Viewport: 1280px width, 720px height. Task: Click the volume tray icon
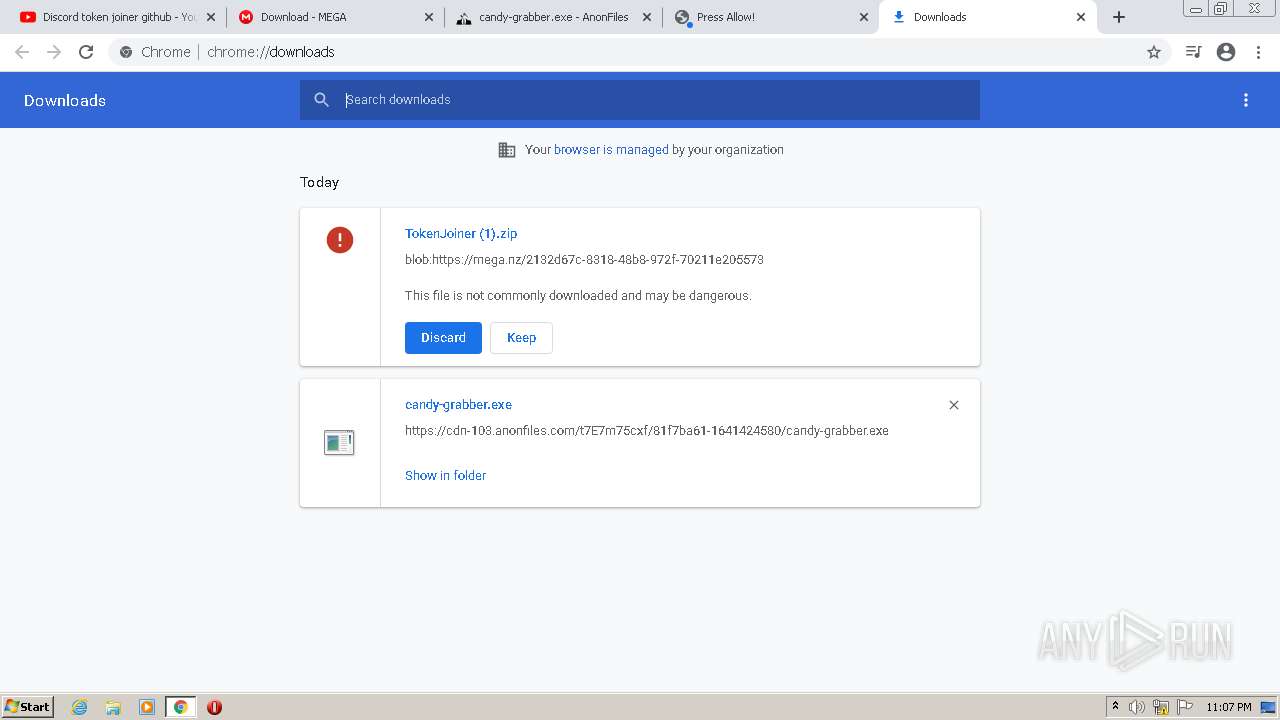click(1137, 707)
